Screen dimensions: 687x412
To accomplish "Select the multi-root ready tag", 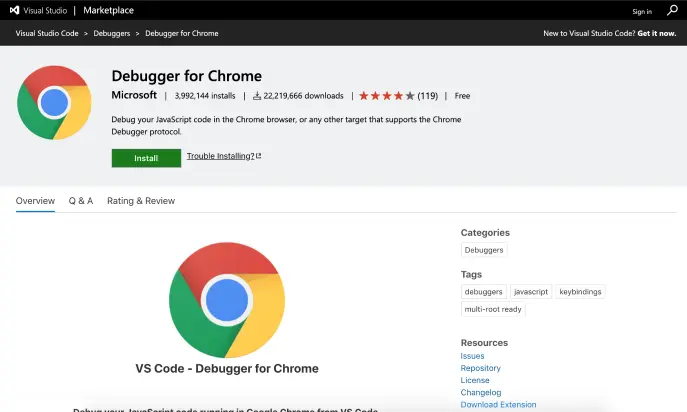I will click(x=493, y=309).
